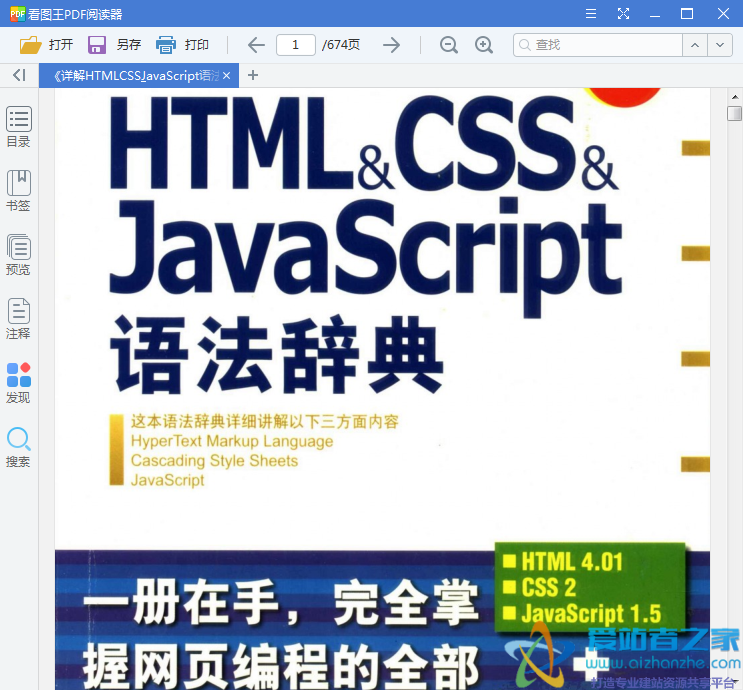Go to previous page with left arrow
Screen dimensions: 743x690
click(256, 45)
